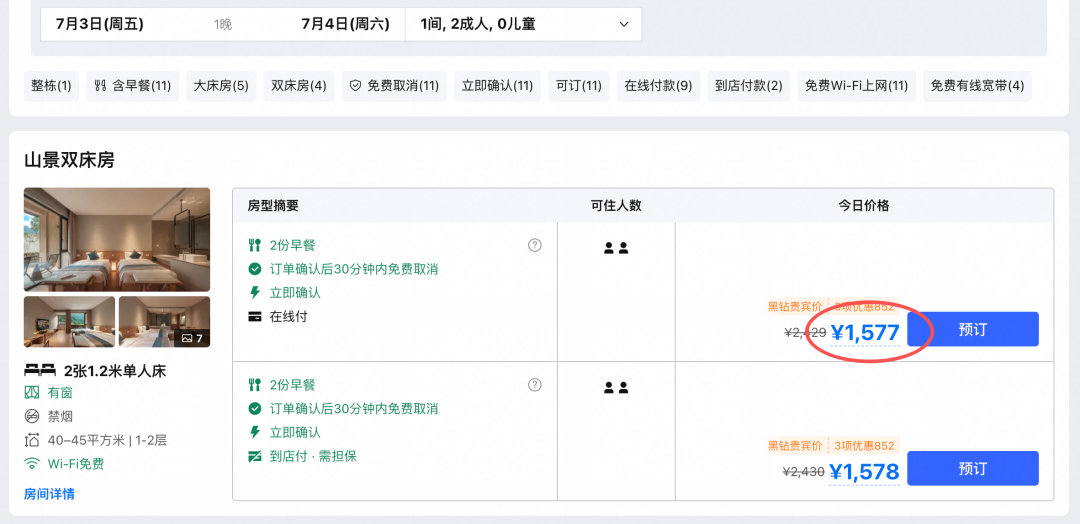1080x524 pixels.
Task: Open the small left room thumbnail
Action: pos(70,322)
